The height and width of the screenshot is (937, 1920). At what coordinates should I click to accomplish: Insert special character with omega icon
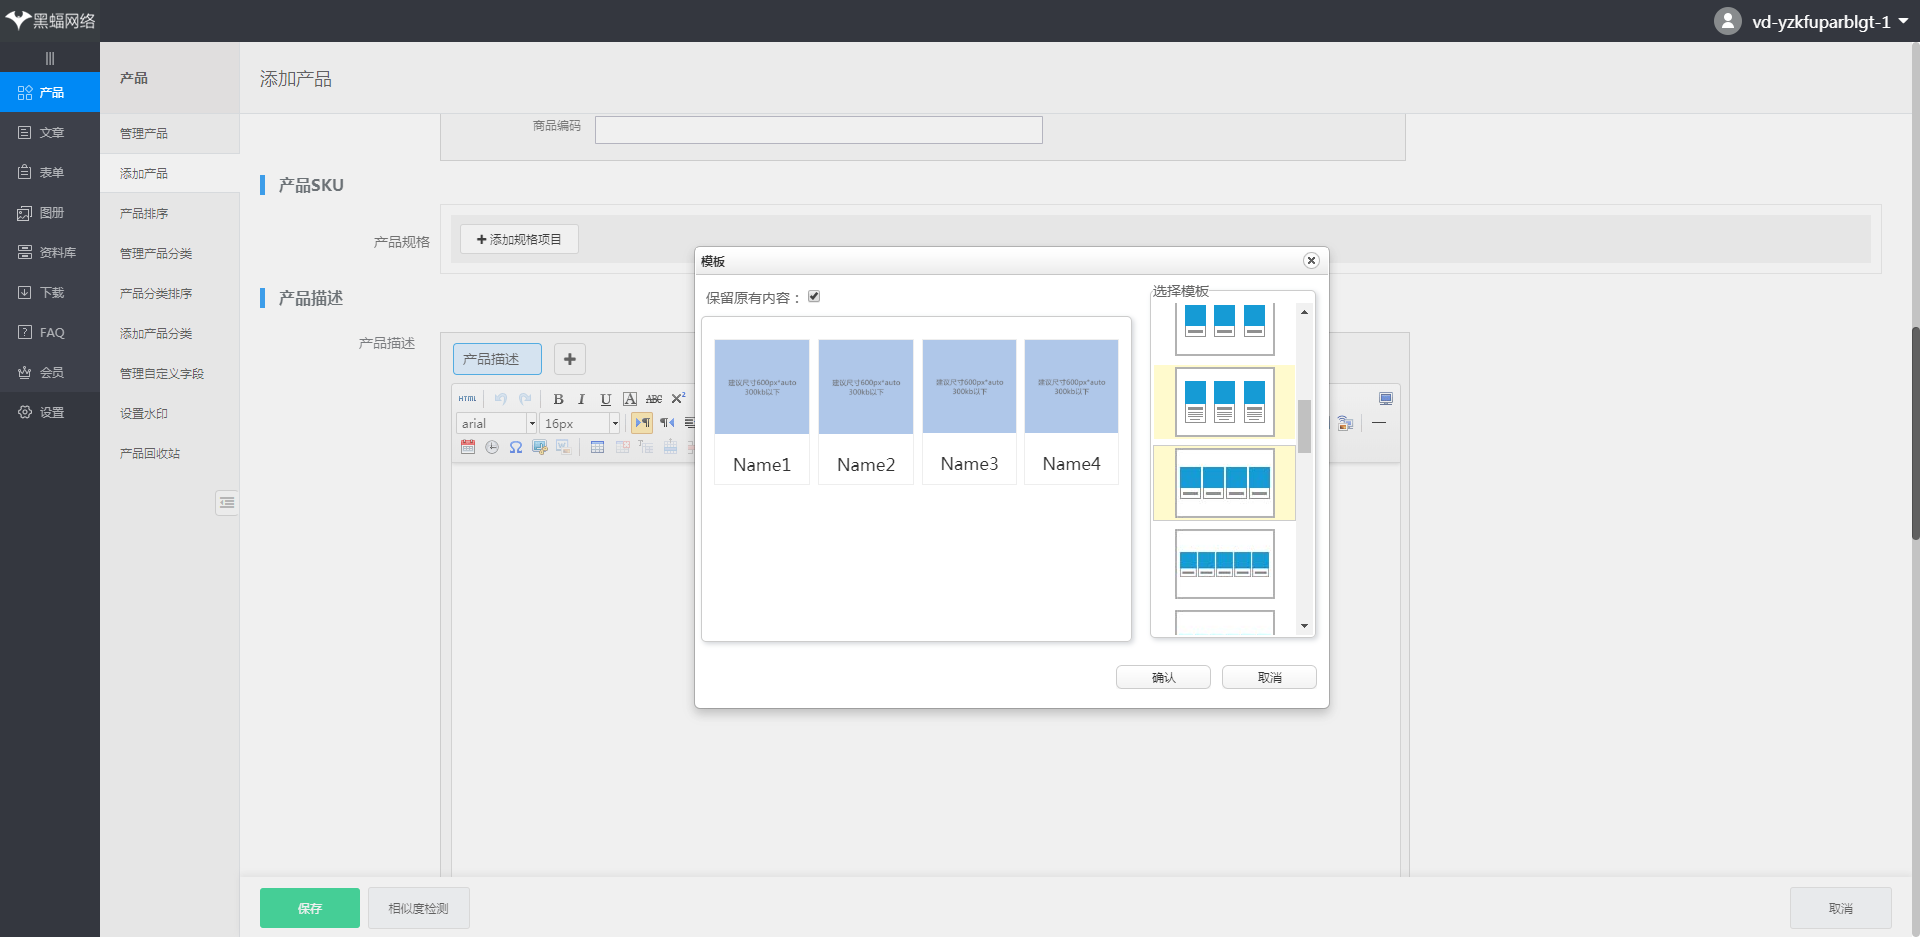516,447
